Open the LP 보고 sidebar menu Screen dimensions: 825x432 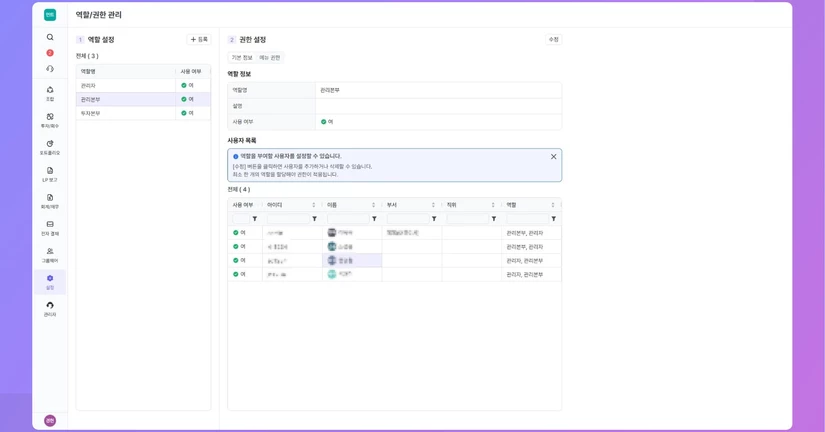[50, 174]
